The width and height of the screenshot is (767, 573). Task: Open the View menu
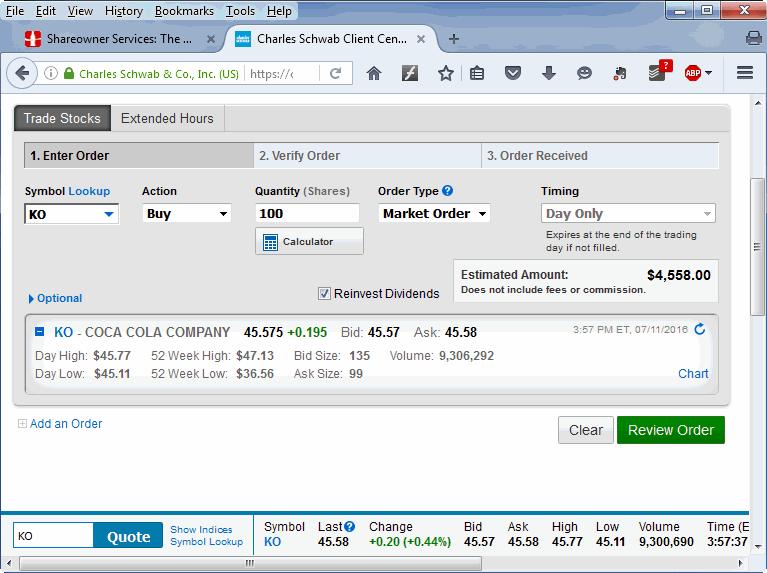[x=80, y=11]
